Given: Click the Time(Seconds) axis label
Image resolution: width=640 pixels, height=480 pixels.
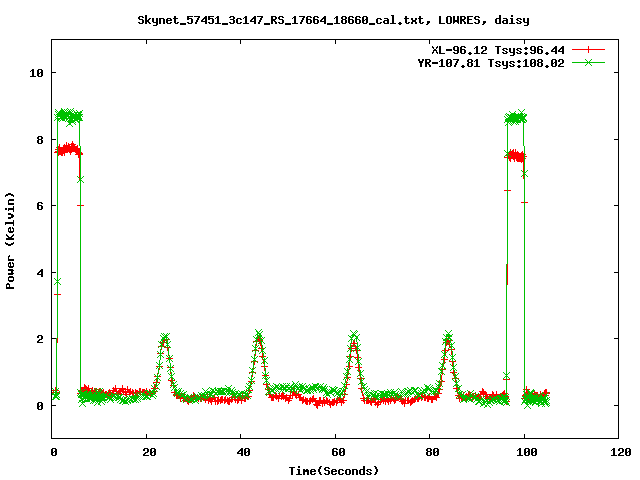Looking at the screenshot, I should tap(334, 471).
